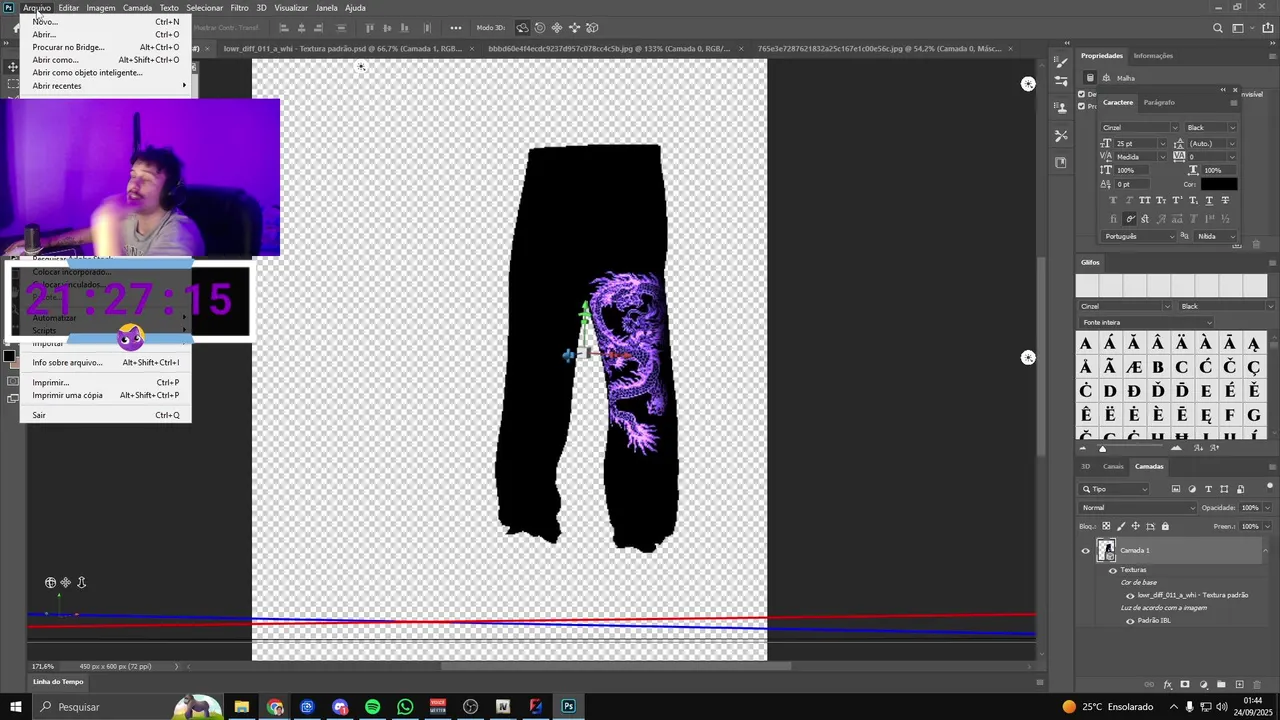
Task: Apply Subscript text style icon
Action: [1193, 200]
